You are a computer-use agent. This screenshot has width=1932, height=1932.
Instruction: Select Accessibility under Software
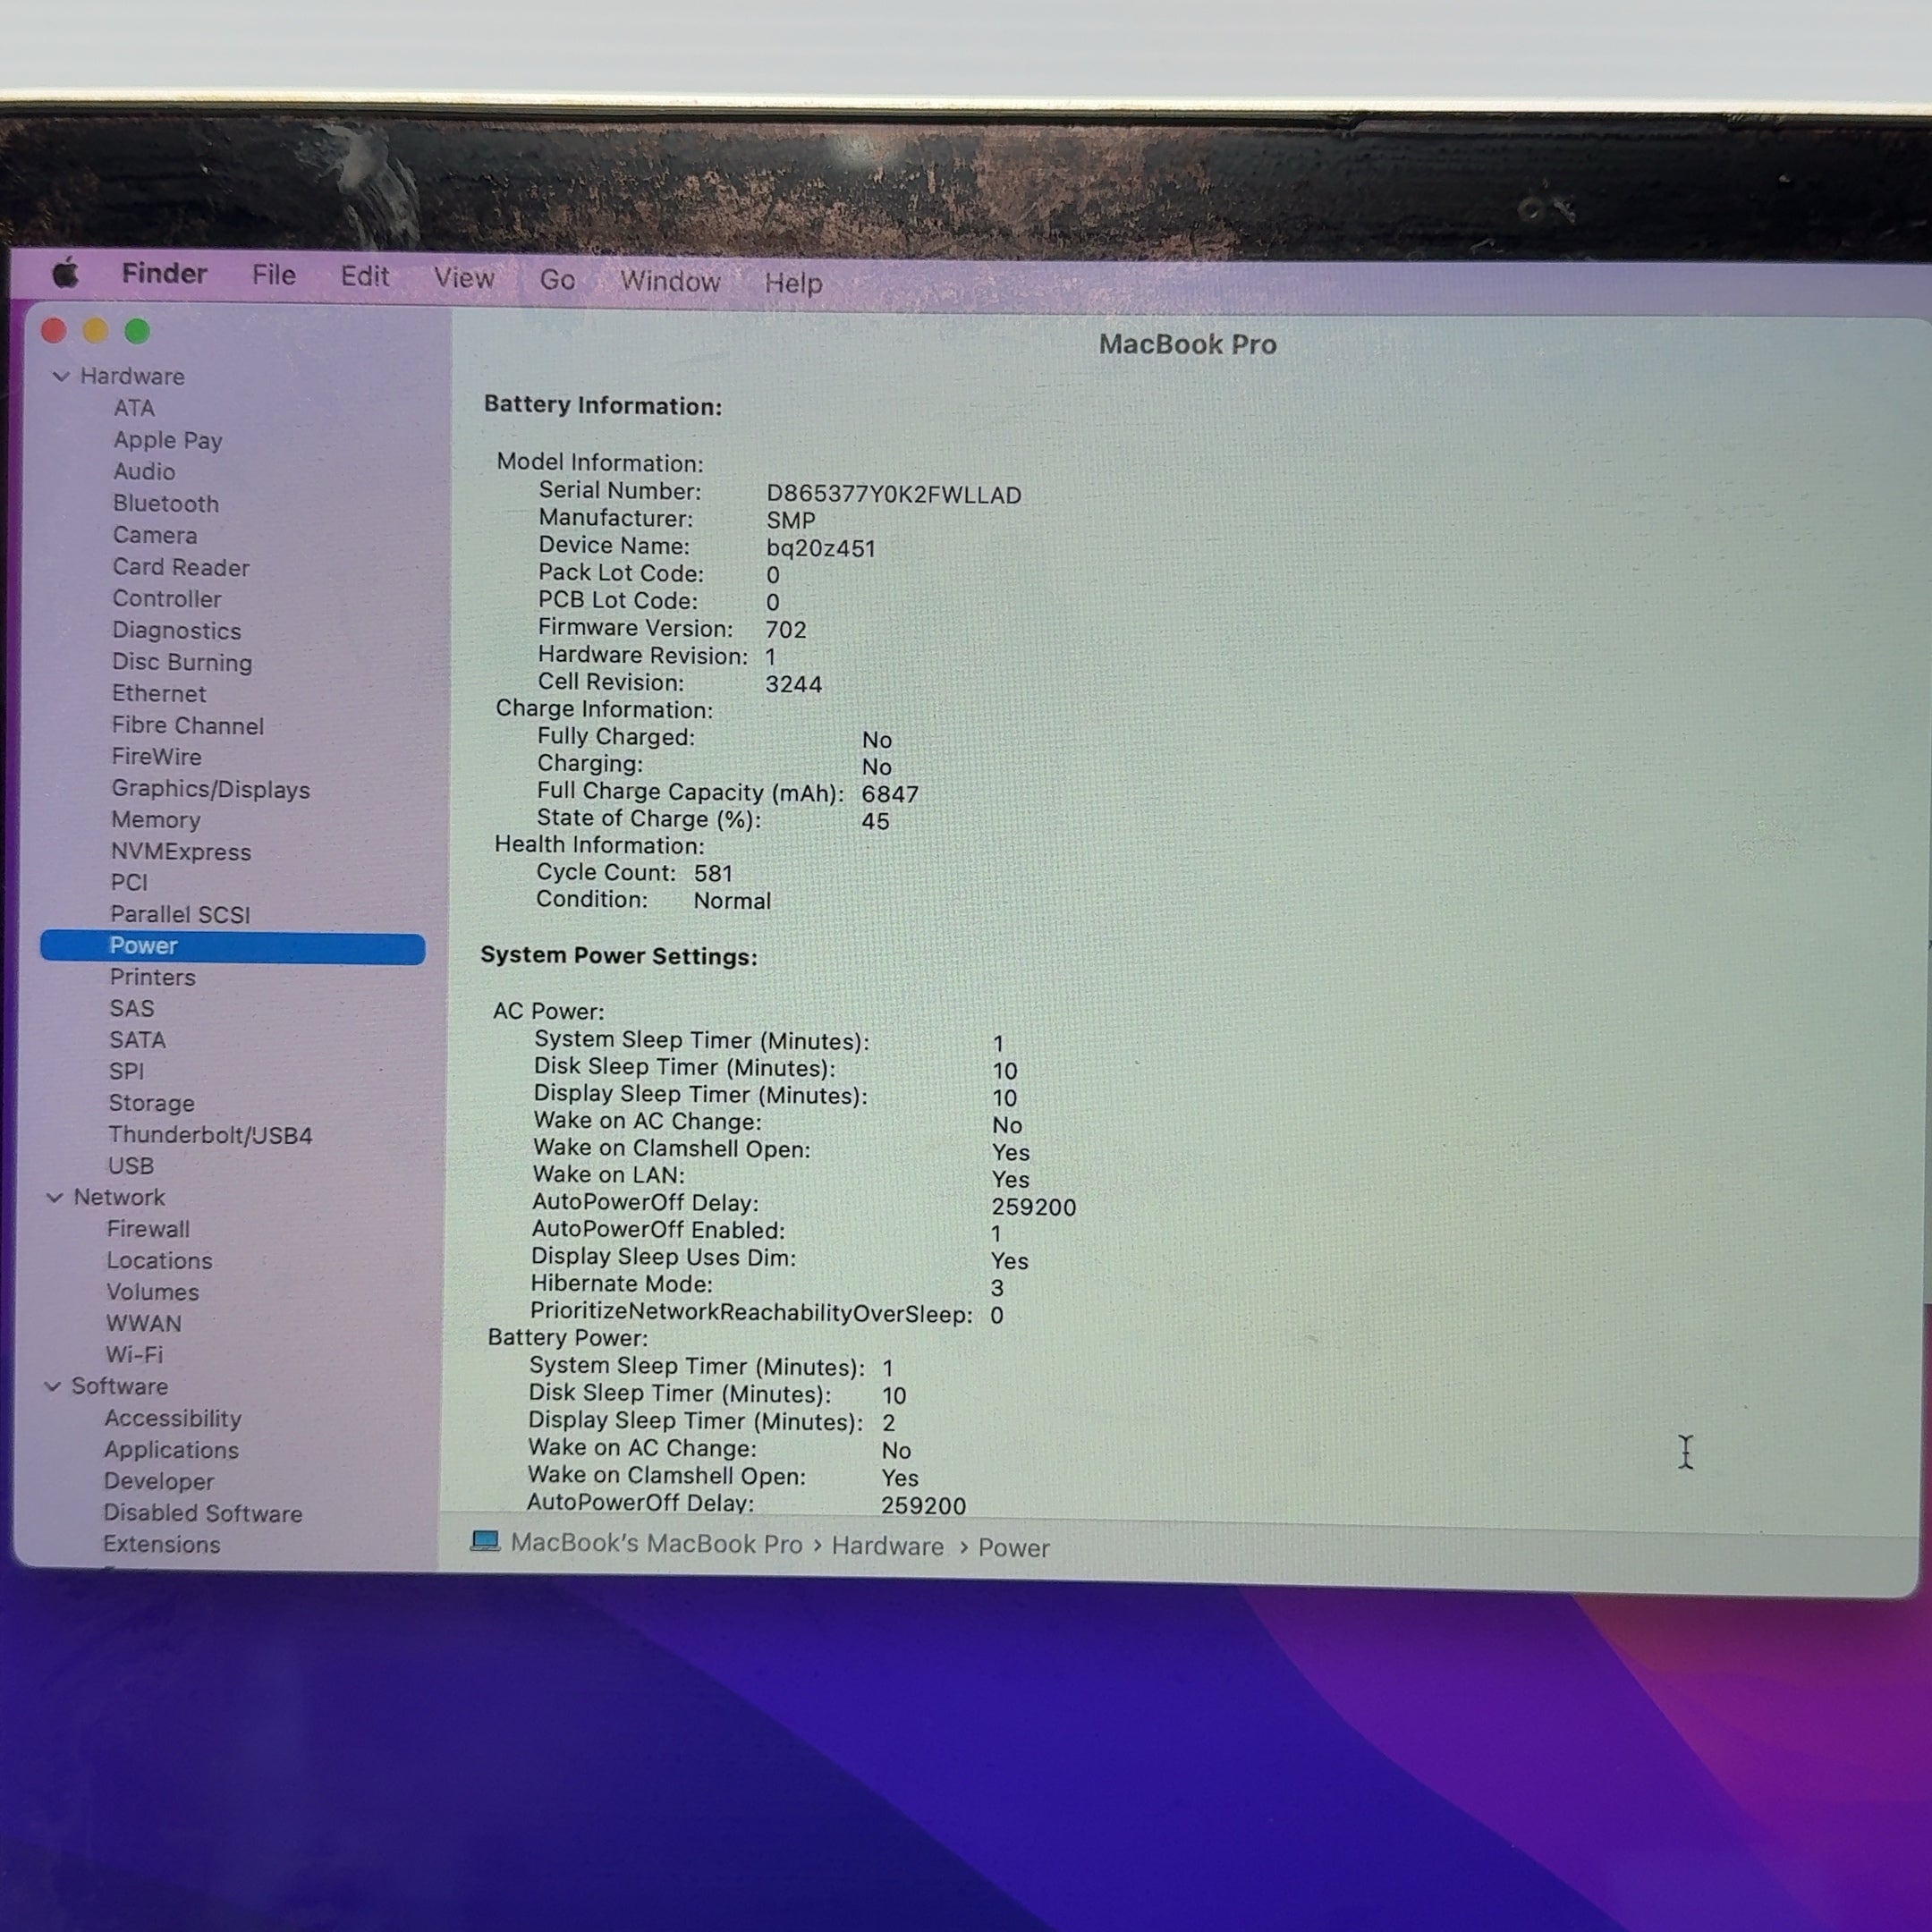[x=173, y=1418]
